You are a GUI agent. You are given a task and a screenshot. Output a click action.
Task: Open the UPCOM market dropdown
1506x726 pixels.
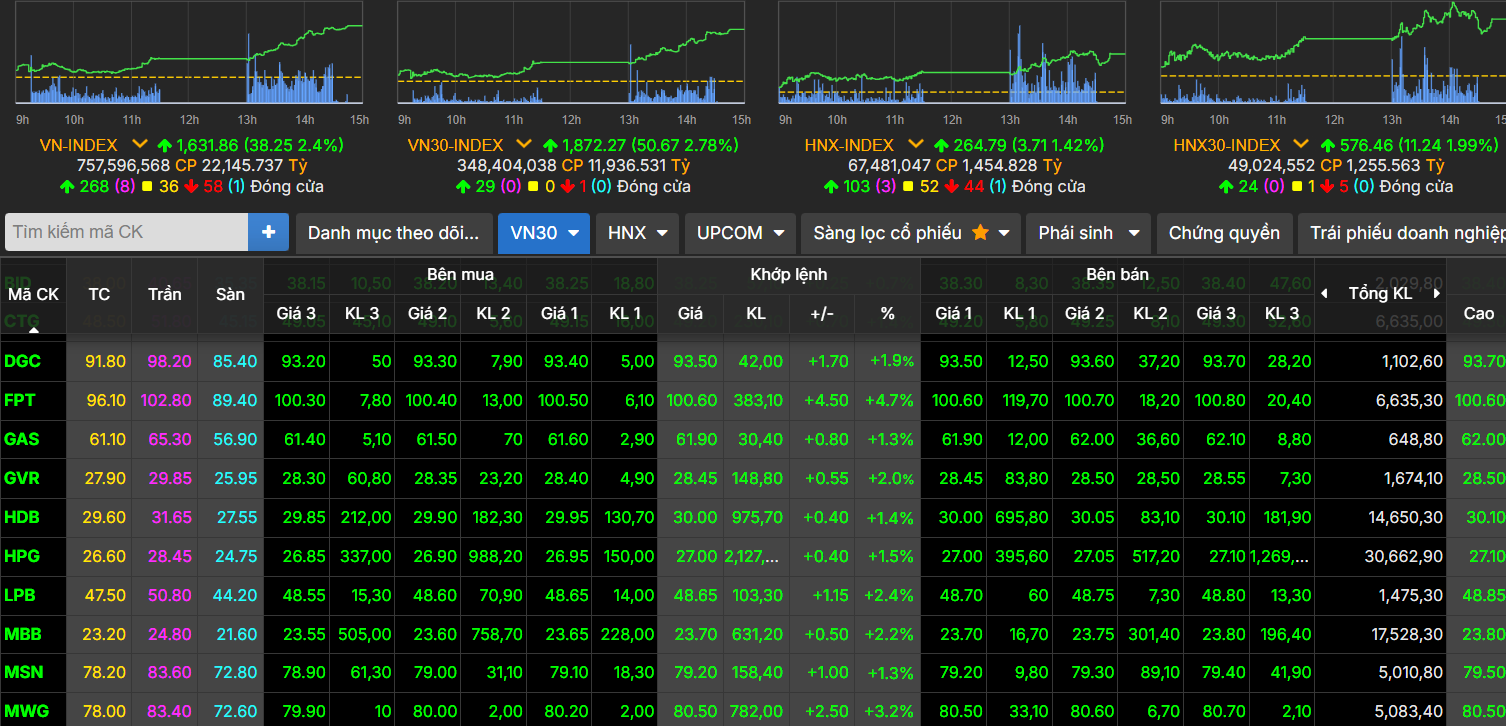[740, 233]
